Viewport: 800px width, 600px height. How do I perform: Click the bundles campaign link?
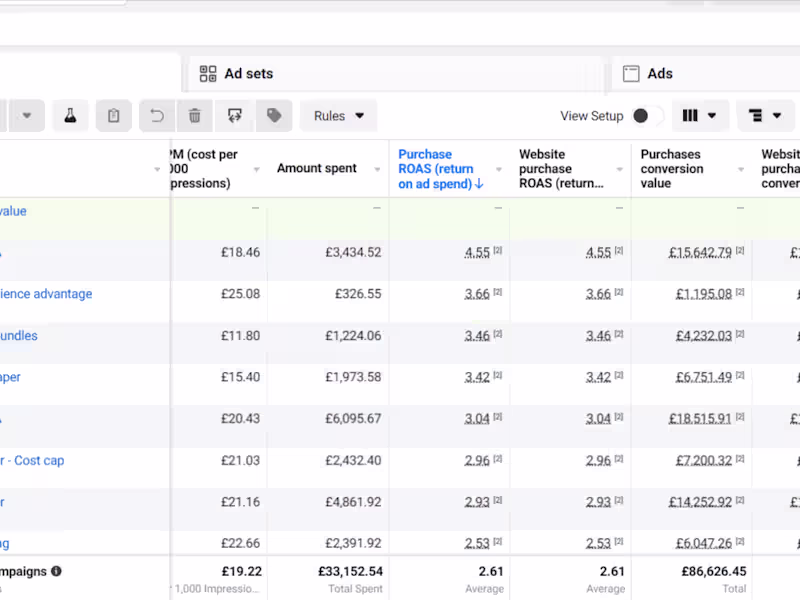[17, 335]
